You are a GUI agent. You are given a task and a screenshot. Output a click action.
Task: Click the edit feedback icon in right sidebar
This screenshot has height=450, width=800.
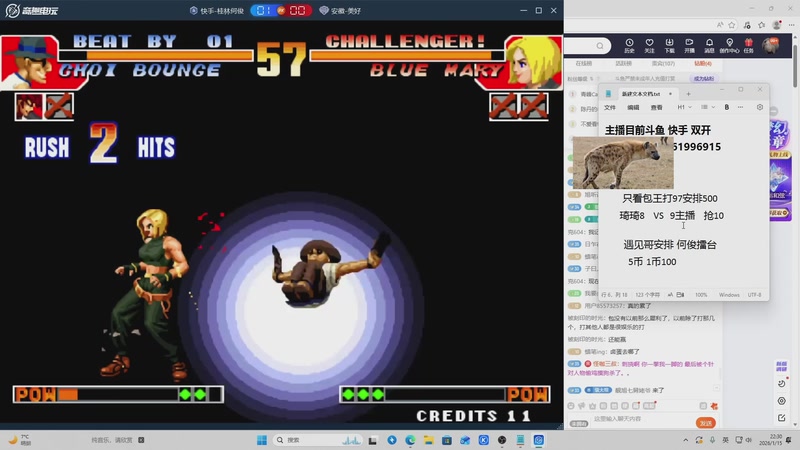tap(782, 418)
